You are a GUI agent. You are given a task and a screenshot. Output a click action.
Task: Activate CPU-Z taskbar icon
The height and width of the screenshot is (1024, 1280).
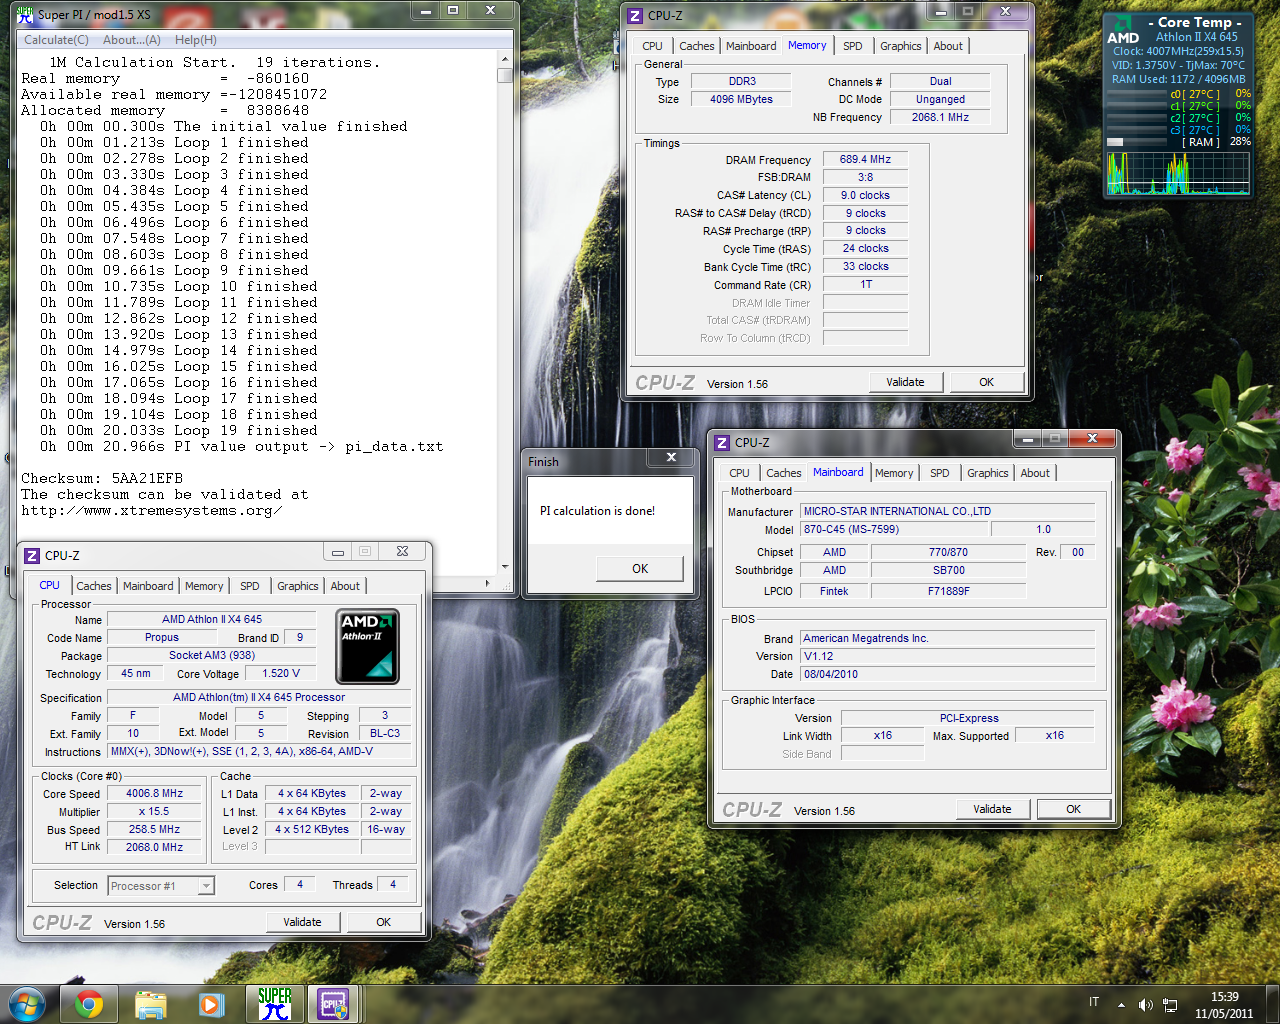pyautogui.click(x=334, y=1004)
